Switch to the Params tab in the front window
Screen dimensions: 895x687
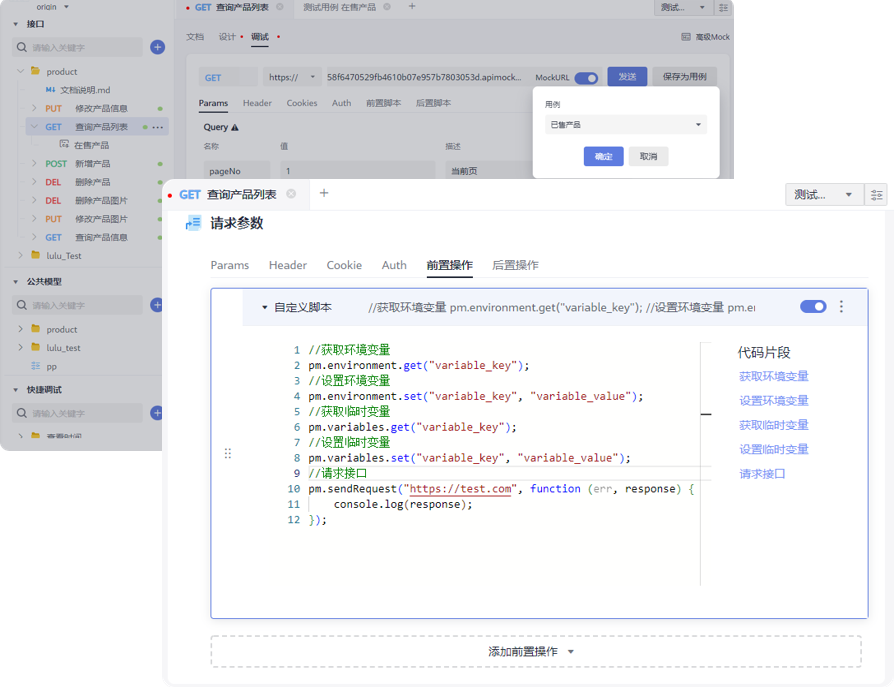pyautogui.click(x=229, y=265)
